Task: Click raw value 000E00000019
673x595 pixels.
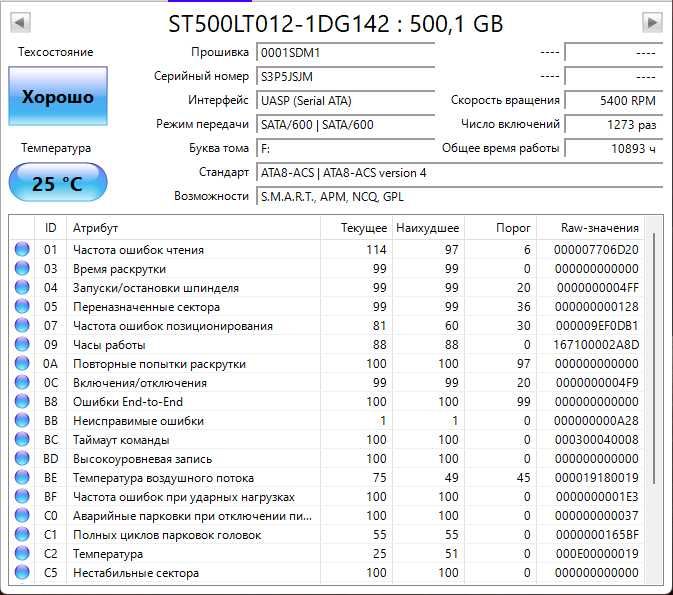Action: point(597,553)
